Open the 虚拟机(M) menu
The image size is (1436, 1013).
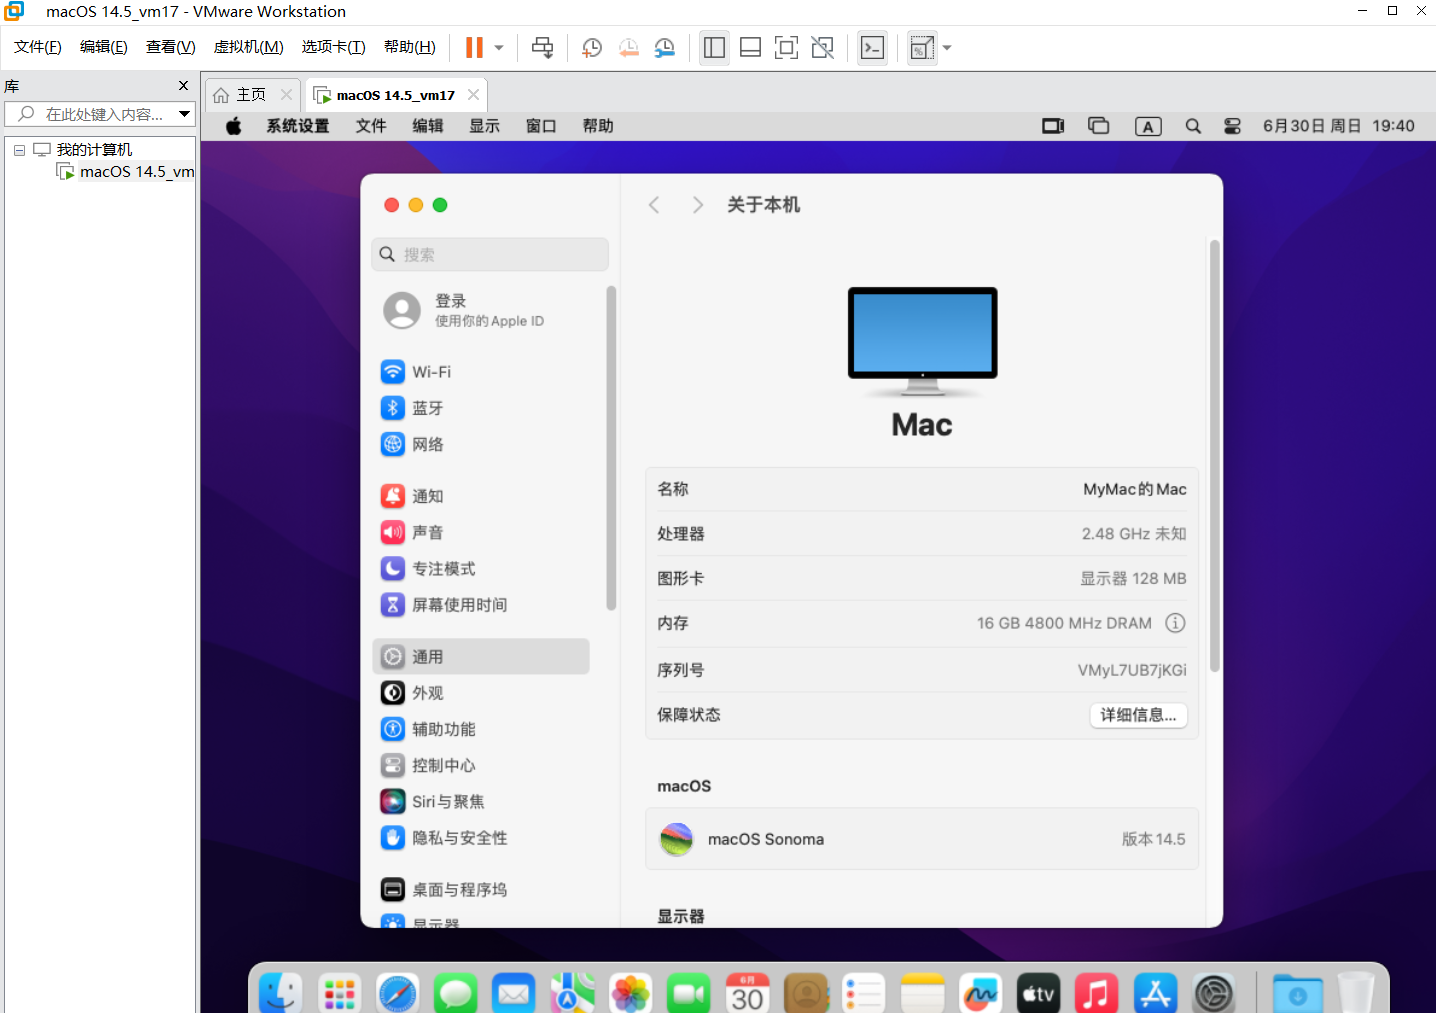click(248, 47)
